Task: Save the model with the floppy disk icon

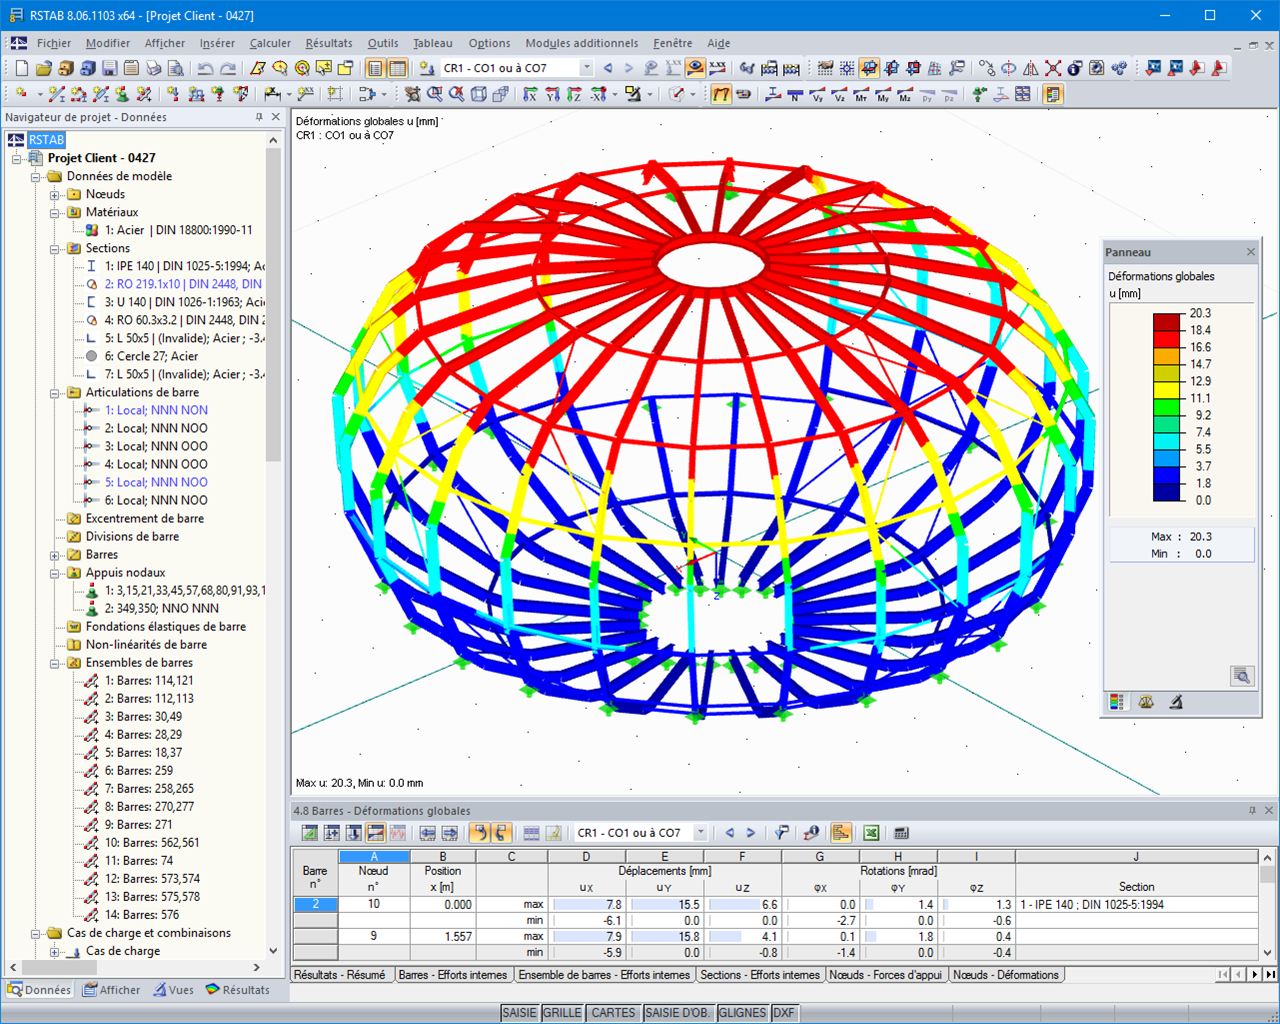Action: coord(109,68)
